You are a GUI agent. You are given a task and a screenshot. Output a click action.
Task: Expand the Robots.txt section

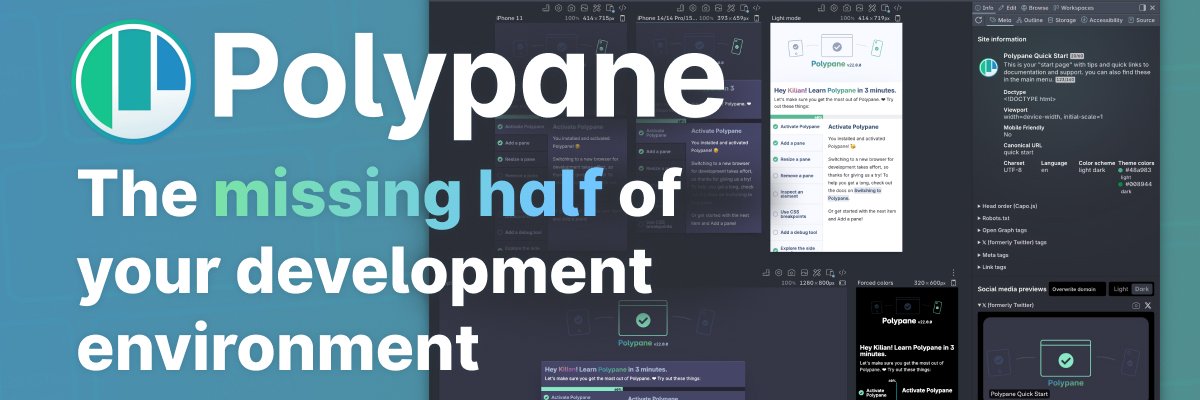pos(1000,217)
